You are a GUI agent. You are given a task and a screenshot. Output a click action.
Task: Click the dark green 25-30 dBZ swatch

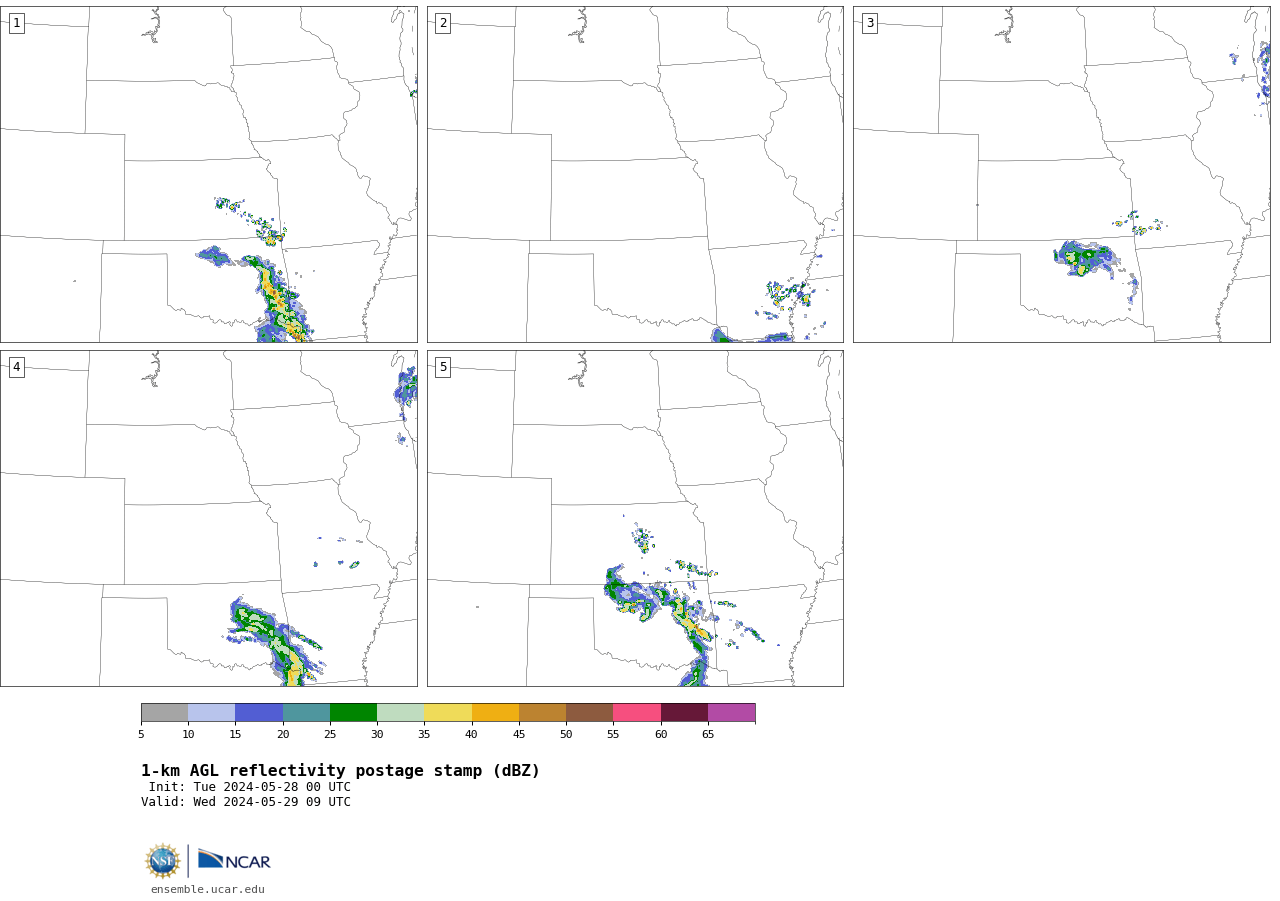click(354, 713)
